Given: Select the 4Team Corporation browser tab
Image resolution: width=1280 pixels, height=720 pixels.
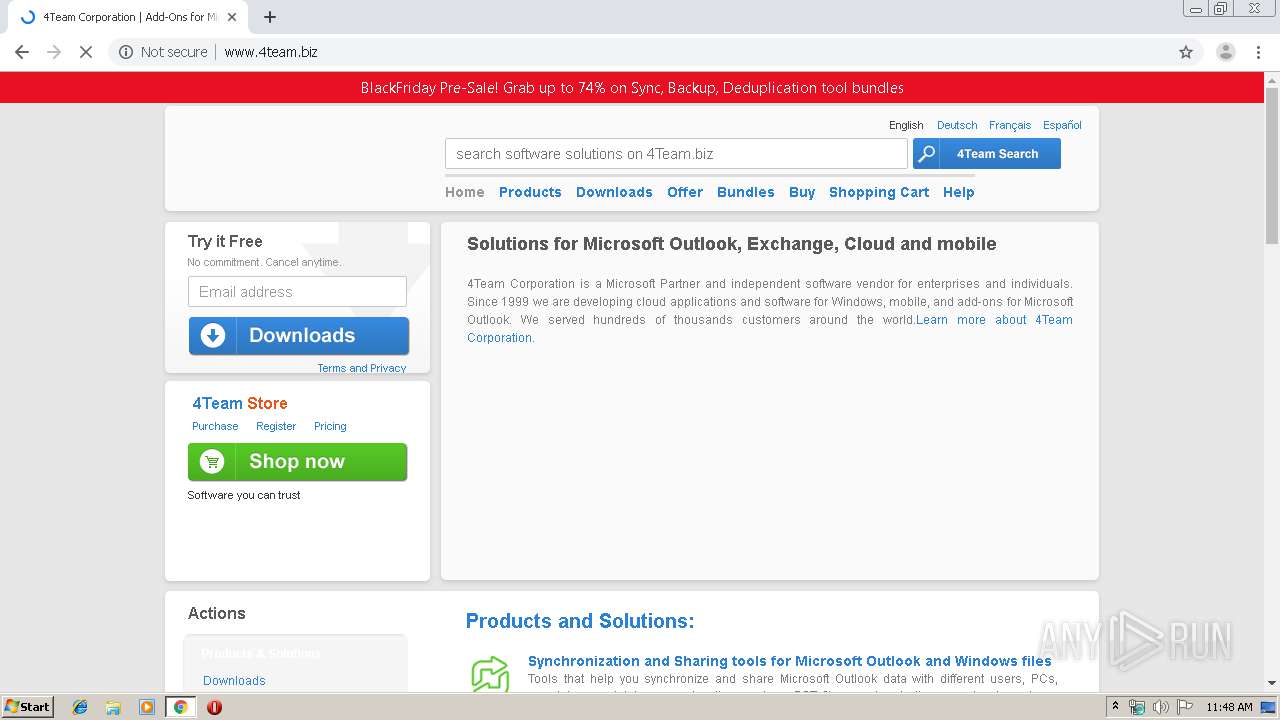Looking at the screenshot, I should click(x=128, y=17).
